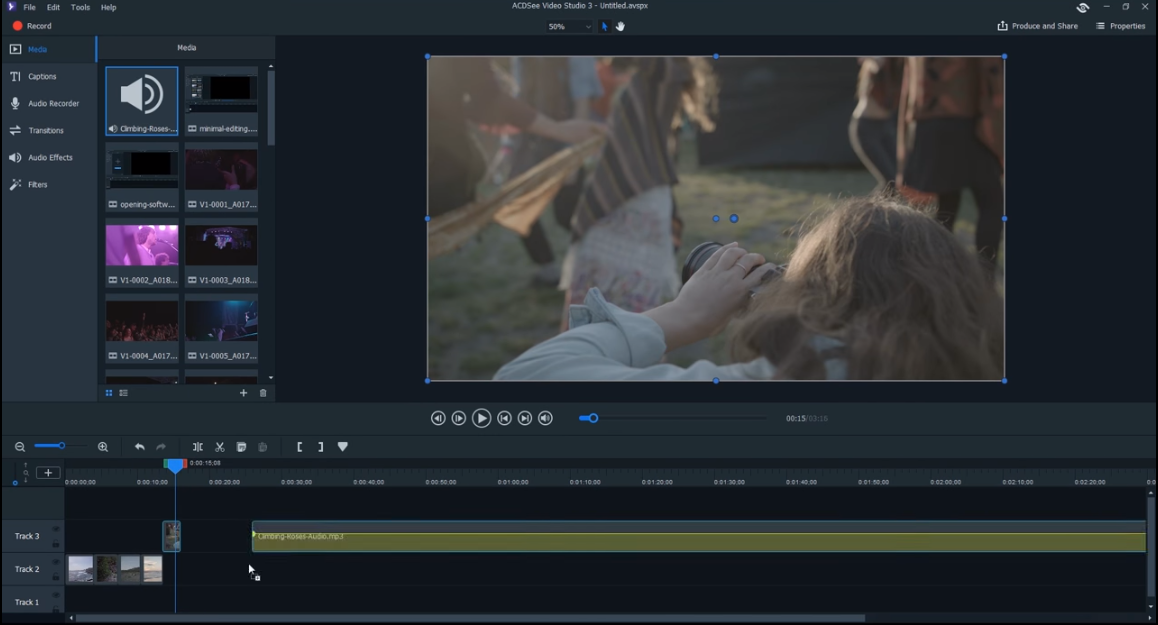Add a marker using the marker icon
The height and width of the screenshot is (625, 1158).
pyautogui.click(x=343, y=447)
